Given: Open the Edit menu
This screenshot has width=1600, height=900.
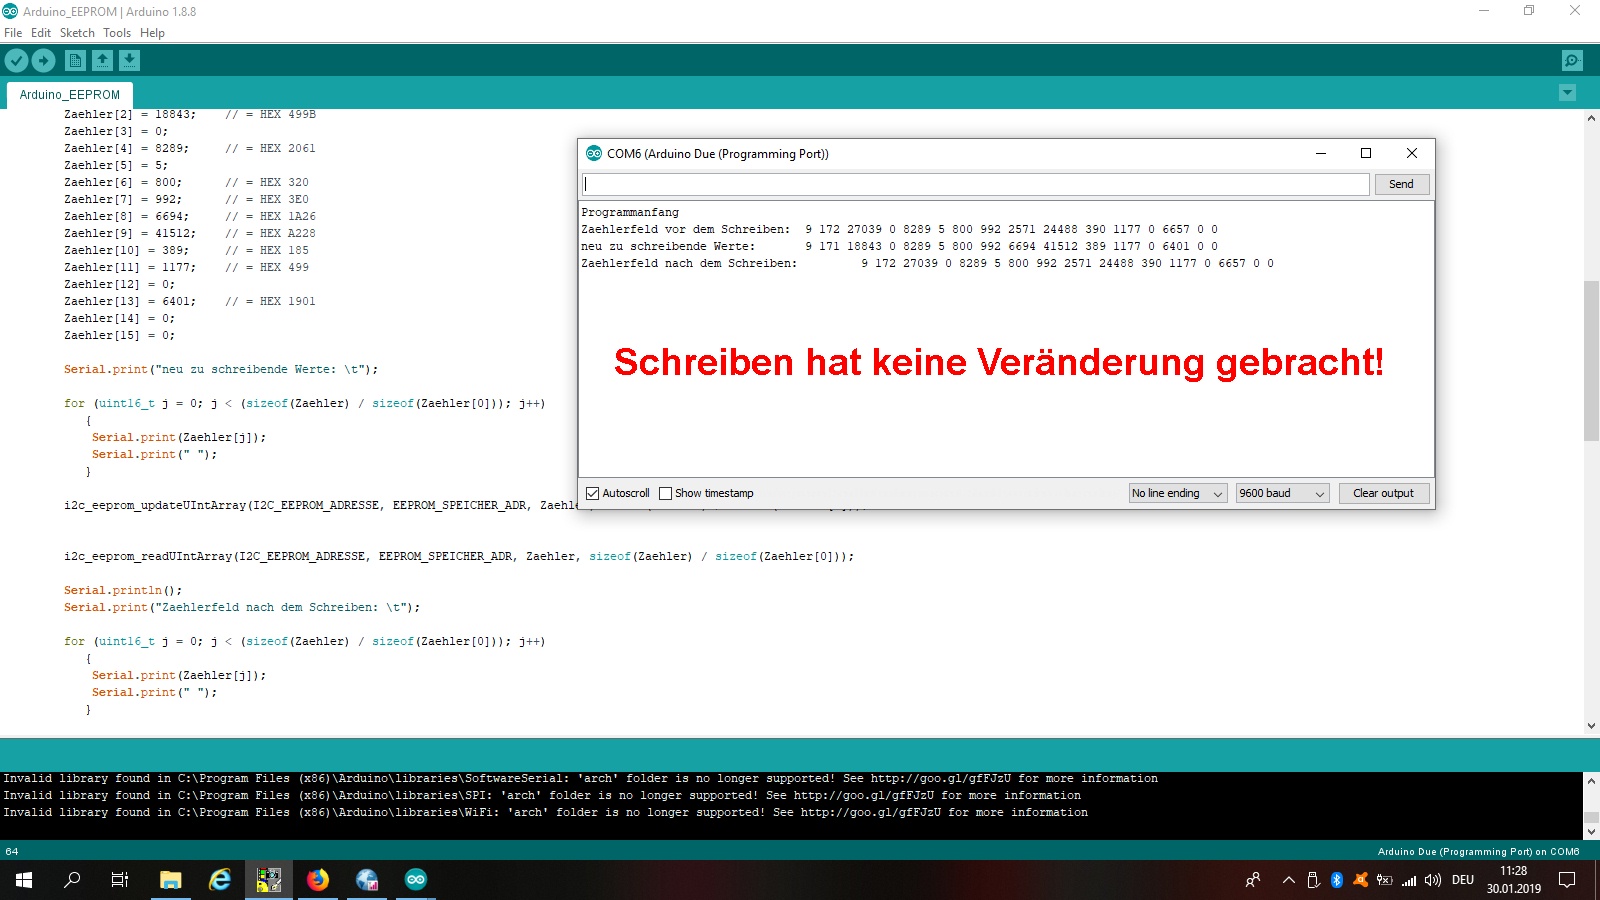Looking at the screenshot, I should point(41,33).
